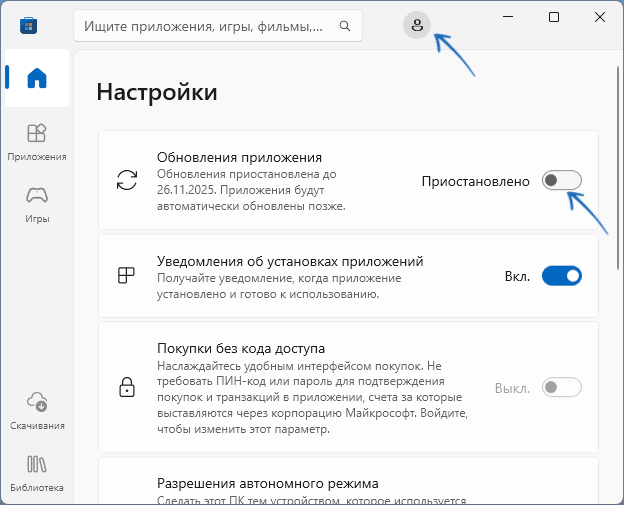624x505 pixels.
Task: Maximize the Microsoft Store window
Action: click(x=554, y=17)
